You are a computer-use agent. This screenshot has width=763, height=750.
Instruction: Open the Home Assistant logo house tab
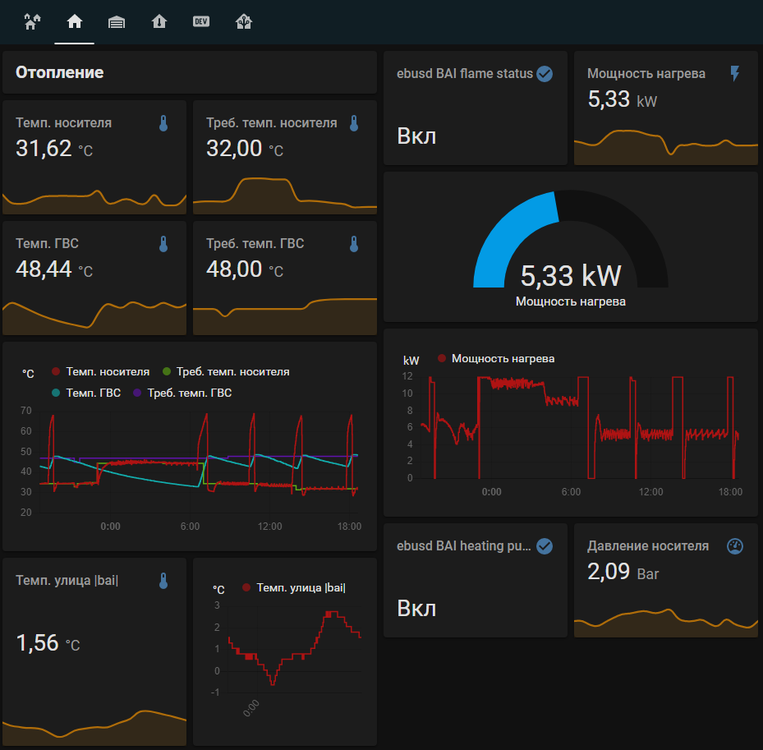[243, 21]
